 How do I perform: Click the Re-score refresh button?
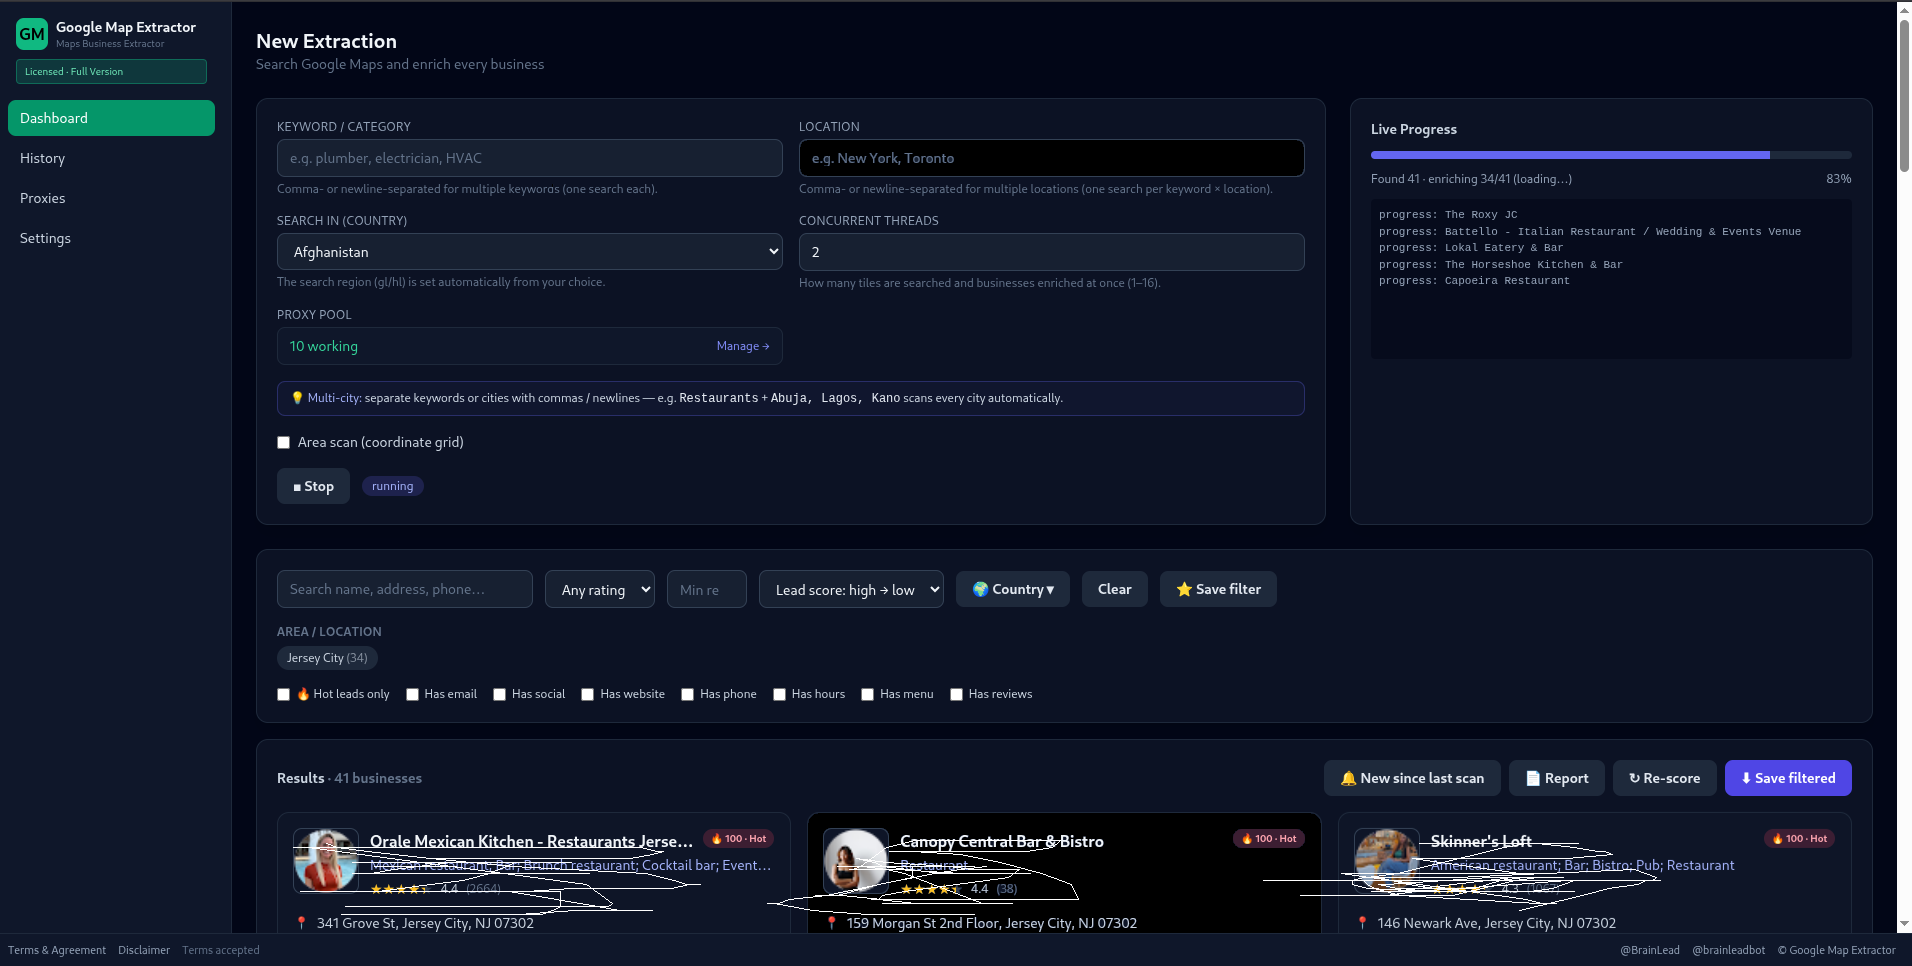point(1664,778)
